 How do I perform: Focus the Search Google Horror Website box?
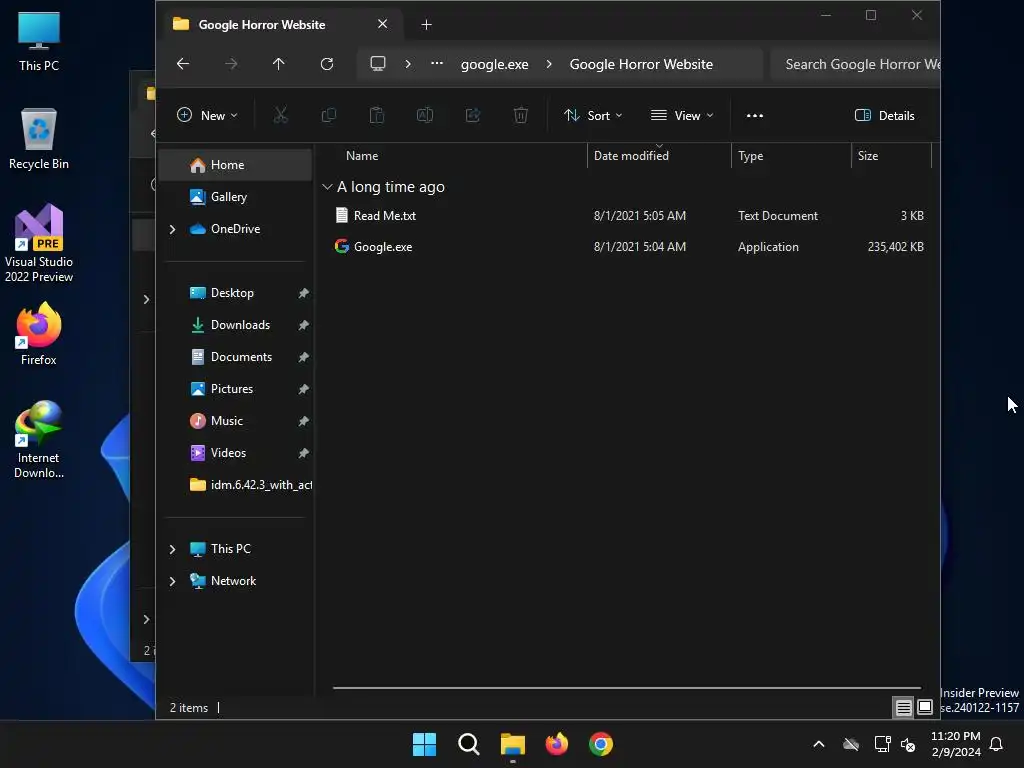pos(856,64)
